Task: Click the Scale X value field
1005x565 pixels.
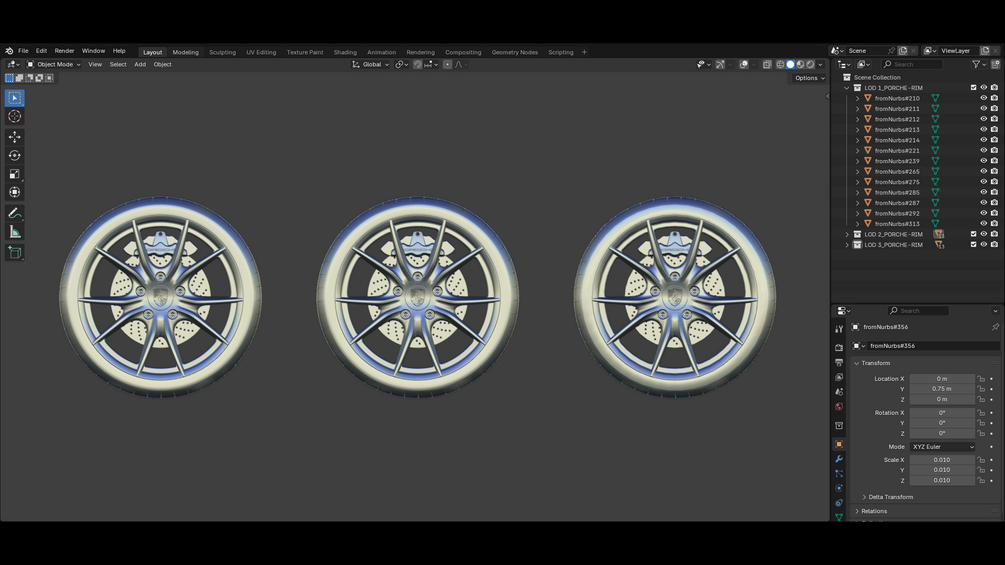Action: 942,460
